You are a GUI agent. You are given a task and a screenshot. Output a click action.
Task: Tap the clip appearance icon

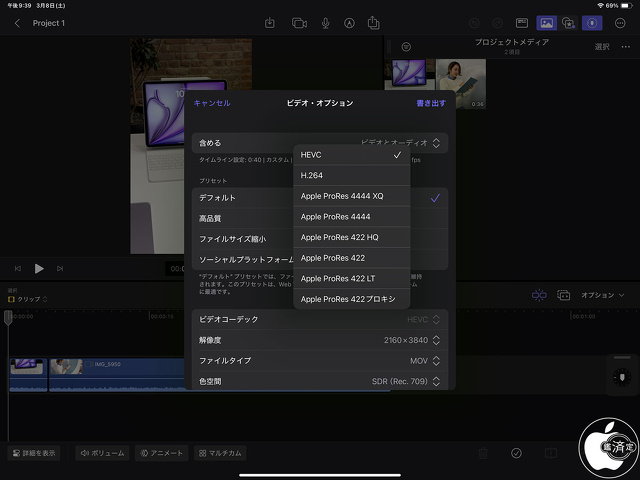[564, 295]
